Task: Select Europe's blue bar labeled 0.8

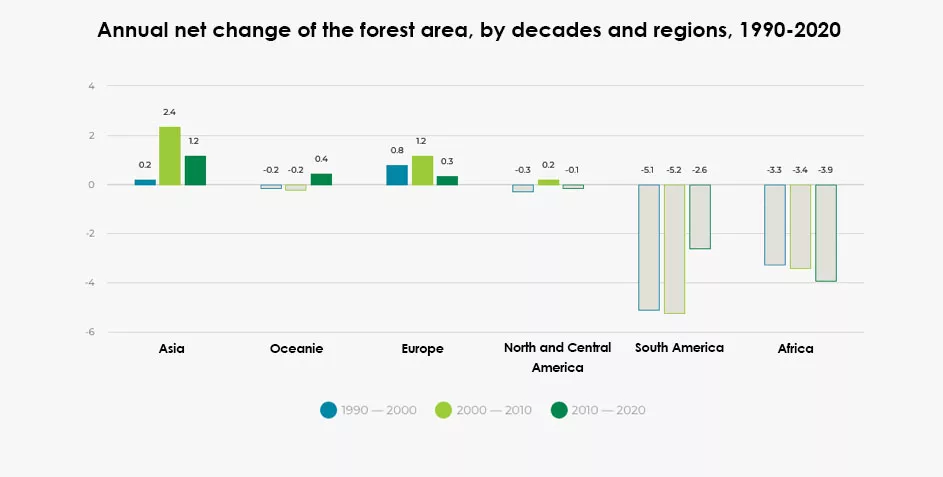Action: (397, 175)
